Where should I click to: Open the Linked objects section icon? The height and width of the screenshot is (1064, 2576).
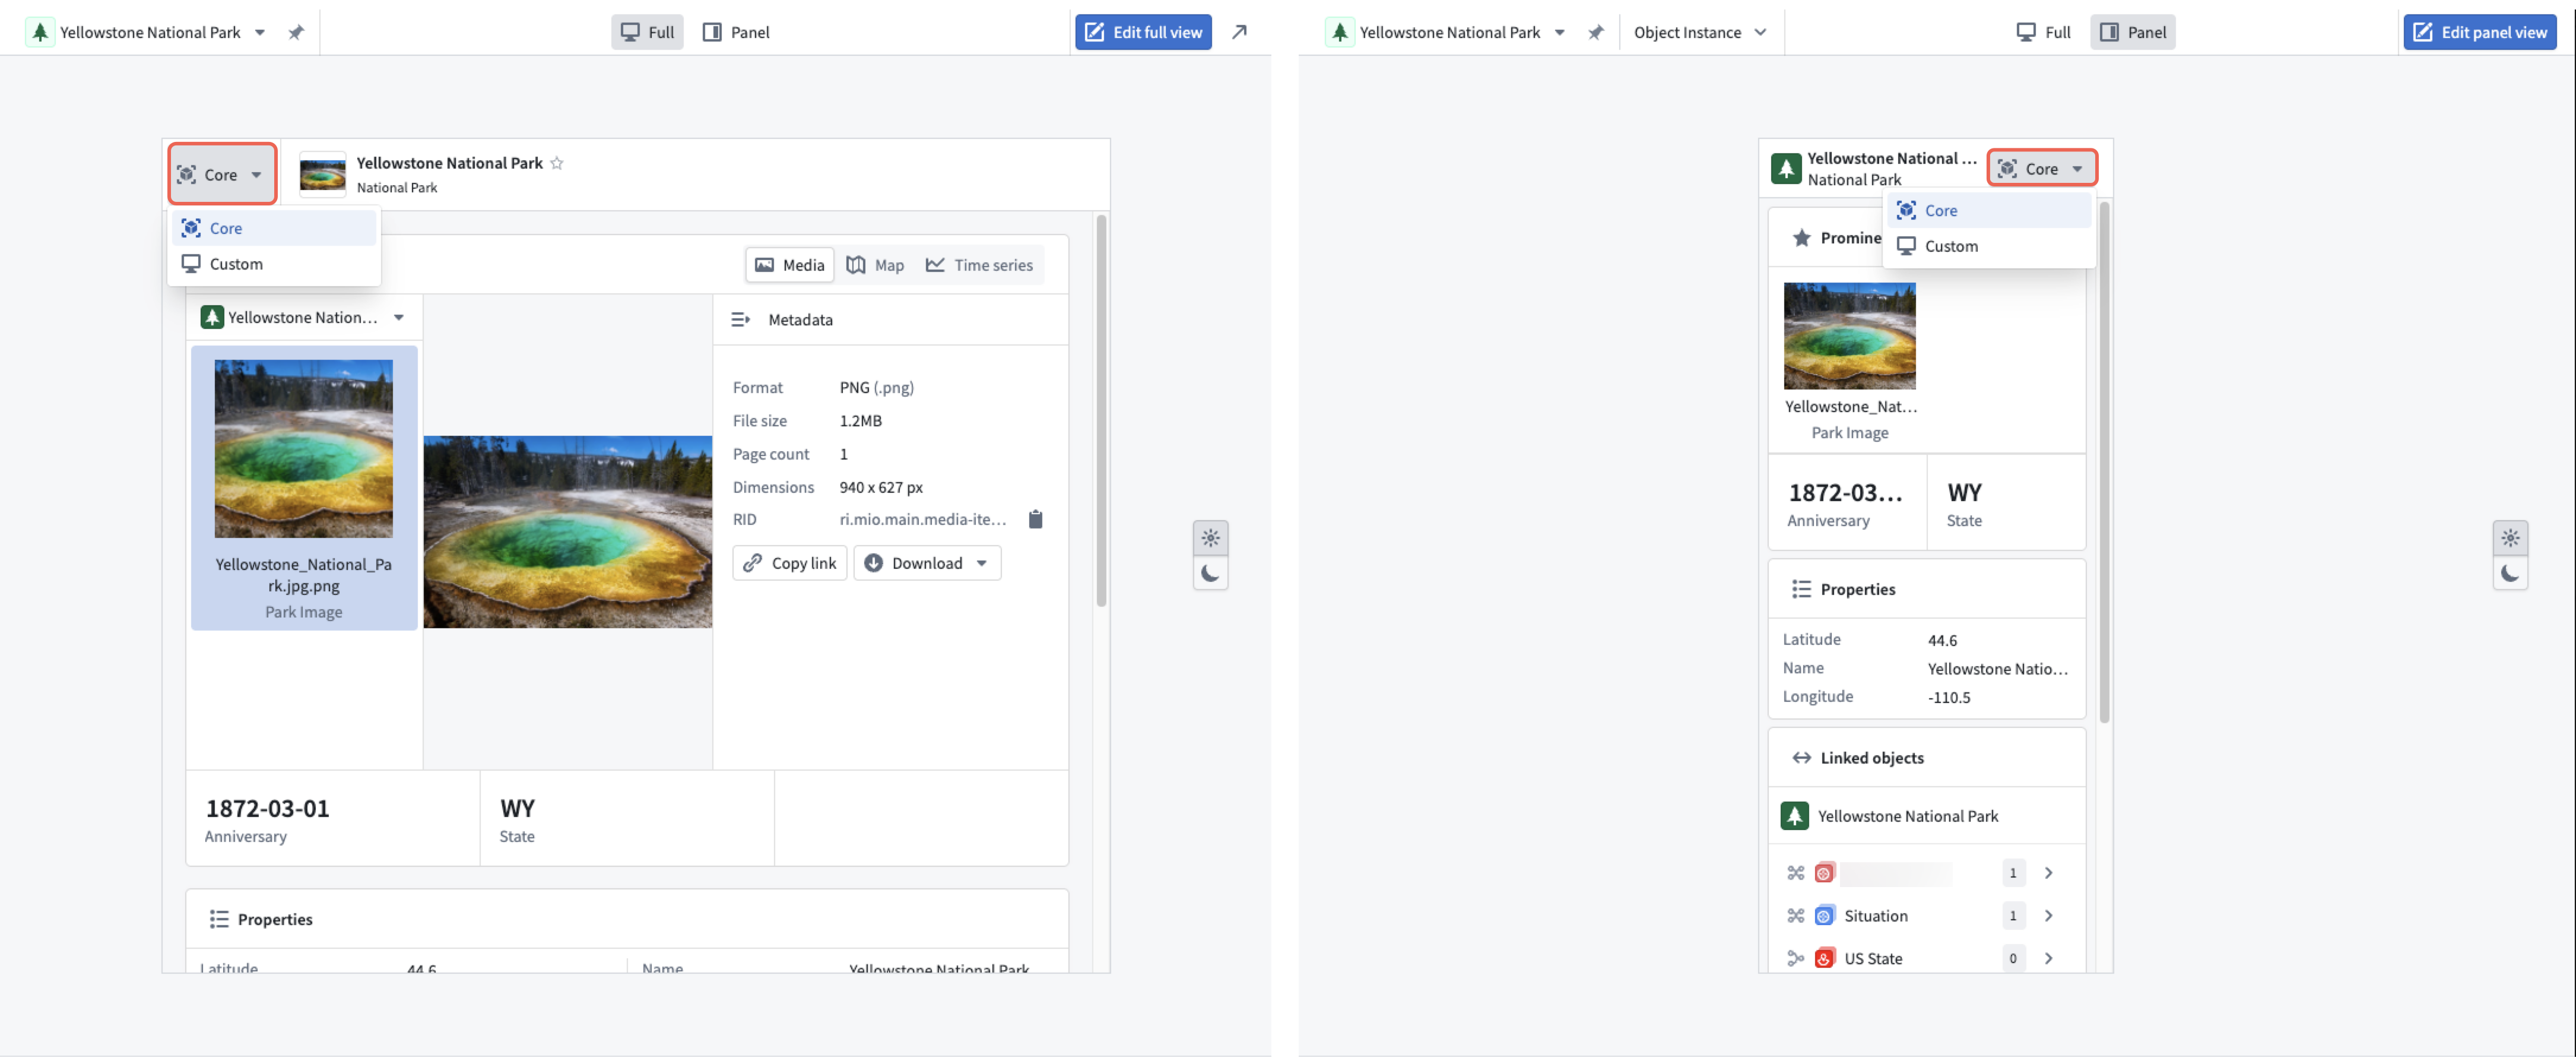[1801, 757]
